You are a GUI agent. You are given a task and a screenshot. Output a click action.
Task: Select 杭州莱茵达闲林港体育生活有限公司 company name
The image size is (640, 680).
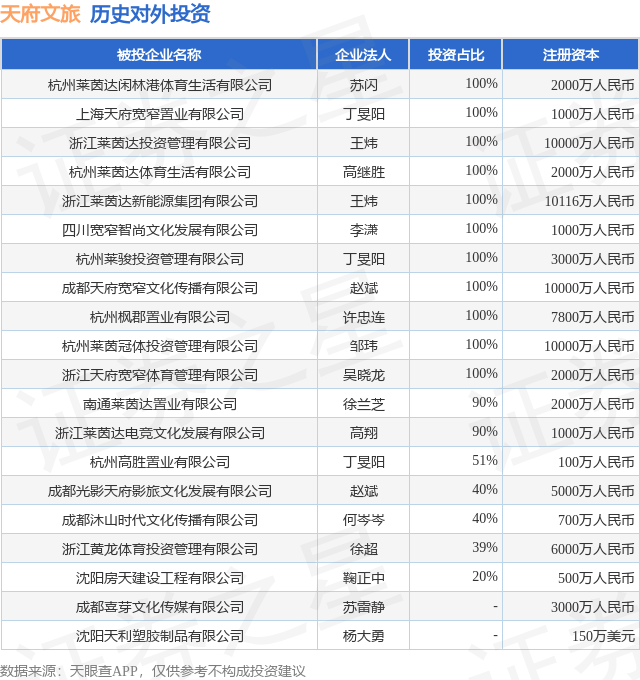click(160, 85)
